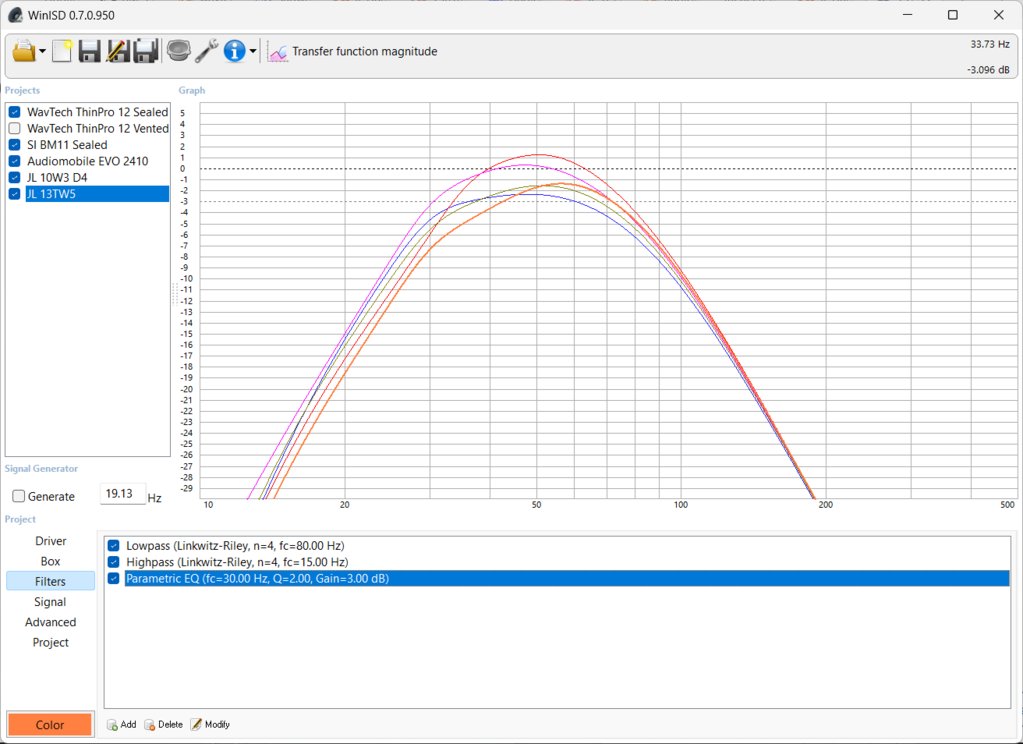Open options with the wrench icon
Screen dimensions: 1023x744
pos(206,51)
